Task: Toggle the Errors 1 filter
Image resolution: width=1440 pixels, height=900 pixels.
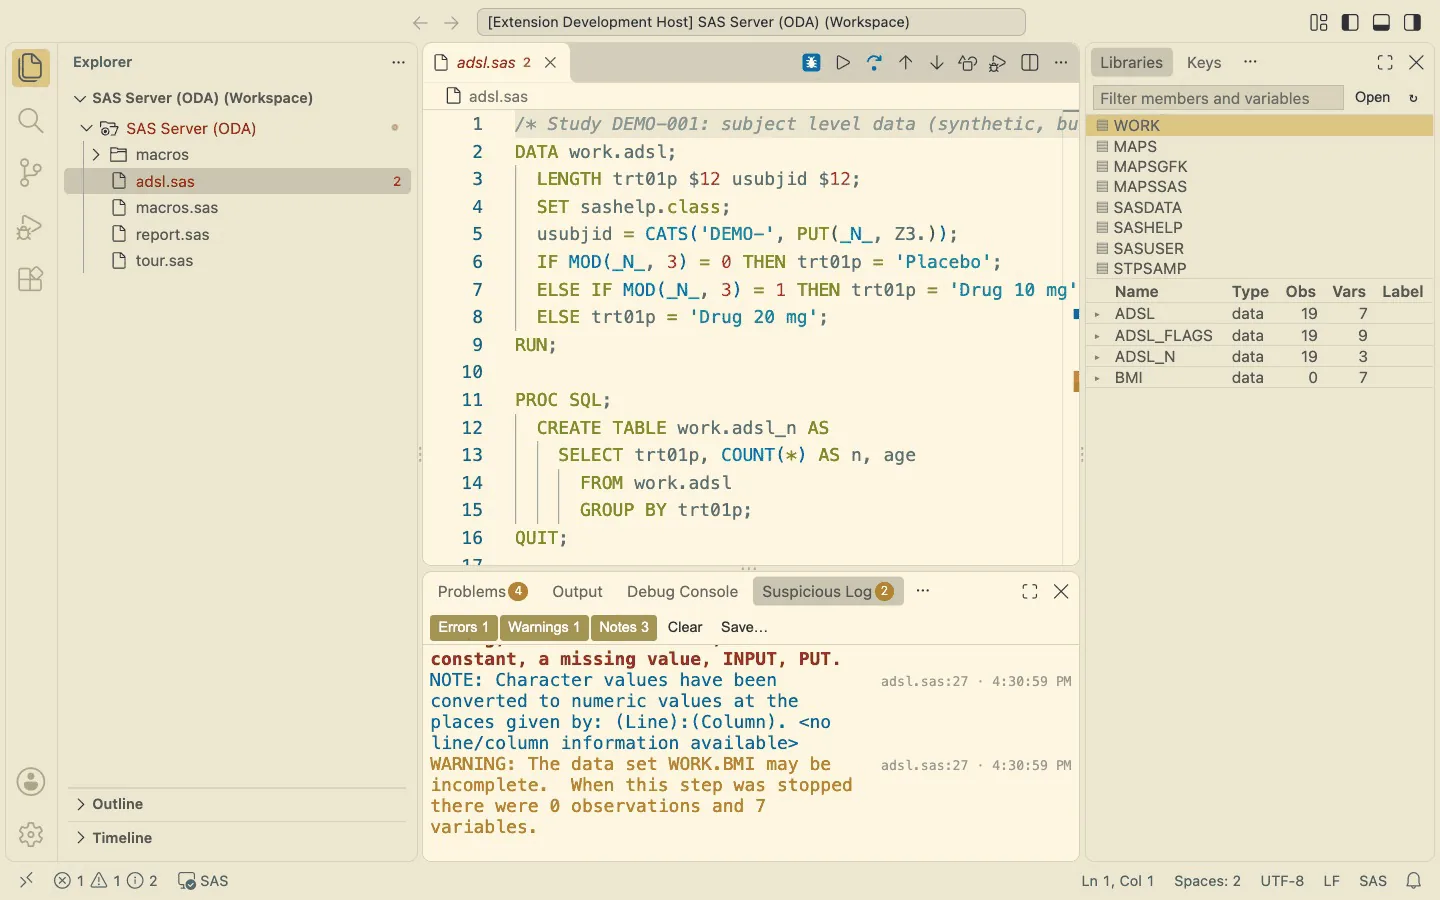Action: pyautogui.click(x=463, y=627)
